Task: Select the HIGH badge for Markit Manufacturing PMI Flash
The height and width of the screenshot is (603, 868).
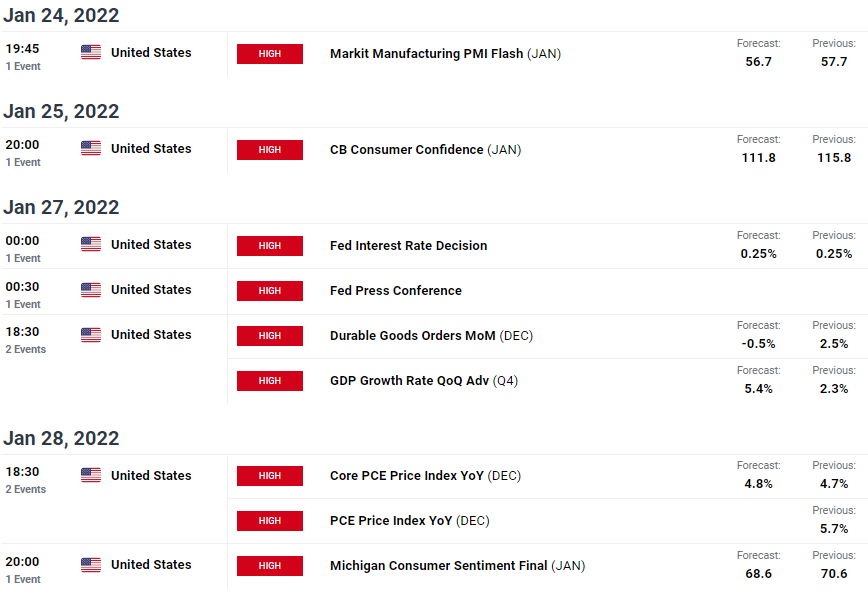Action: coord(270,54)
